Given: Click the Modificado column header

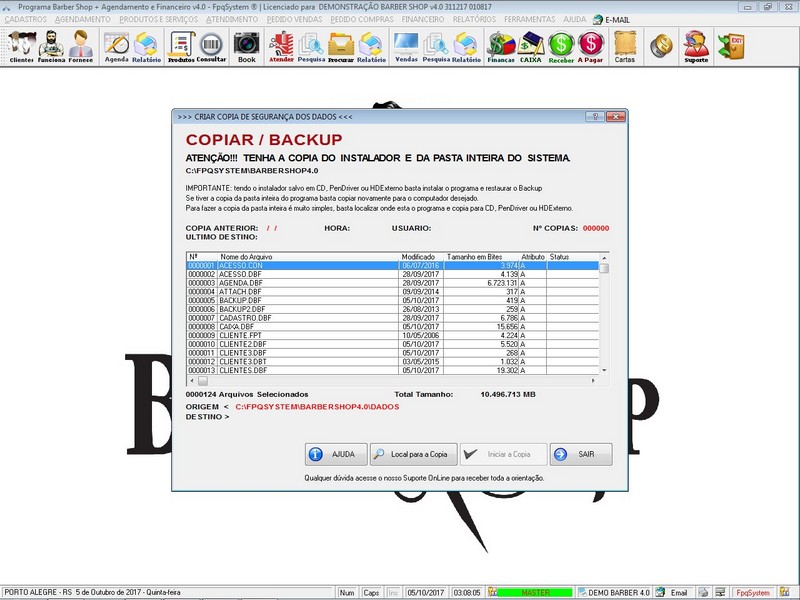Looking at the screenshot, I should point(418,257).
